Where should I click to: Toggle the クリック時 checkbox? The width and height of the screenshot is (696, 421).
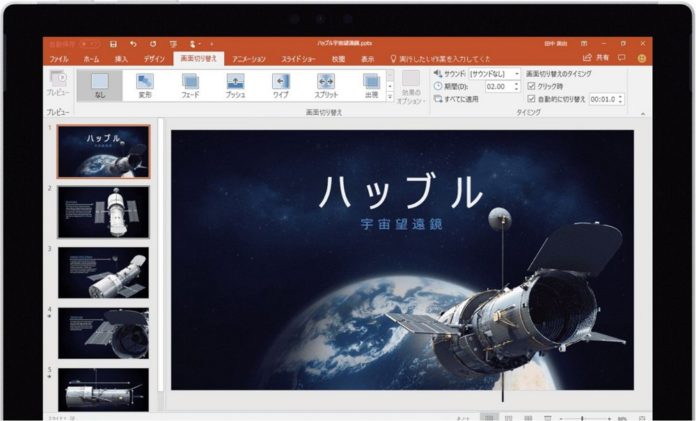tap(531, 86)
